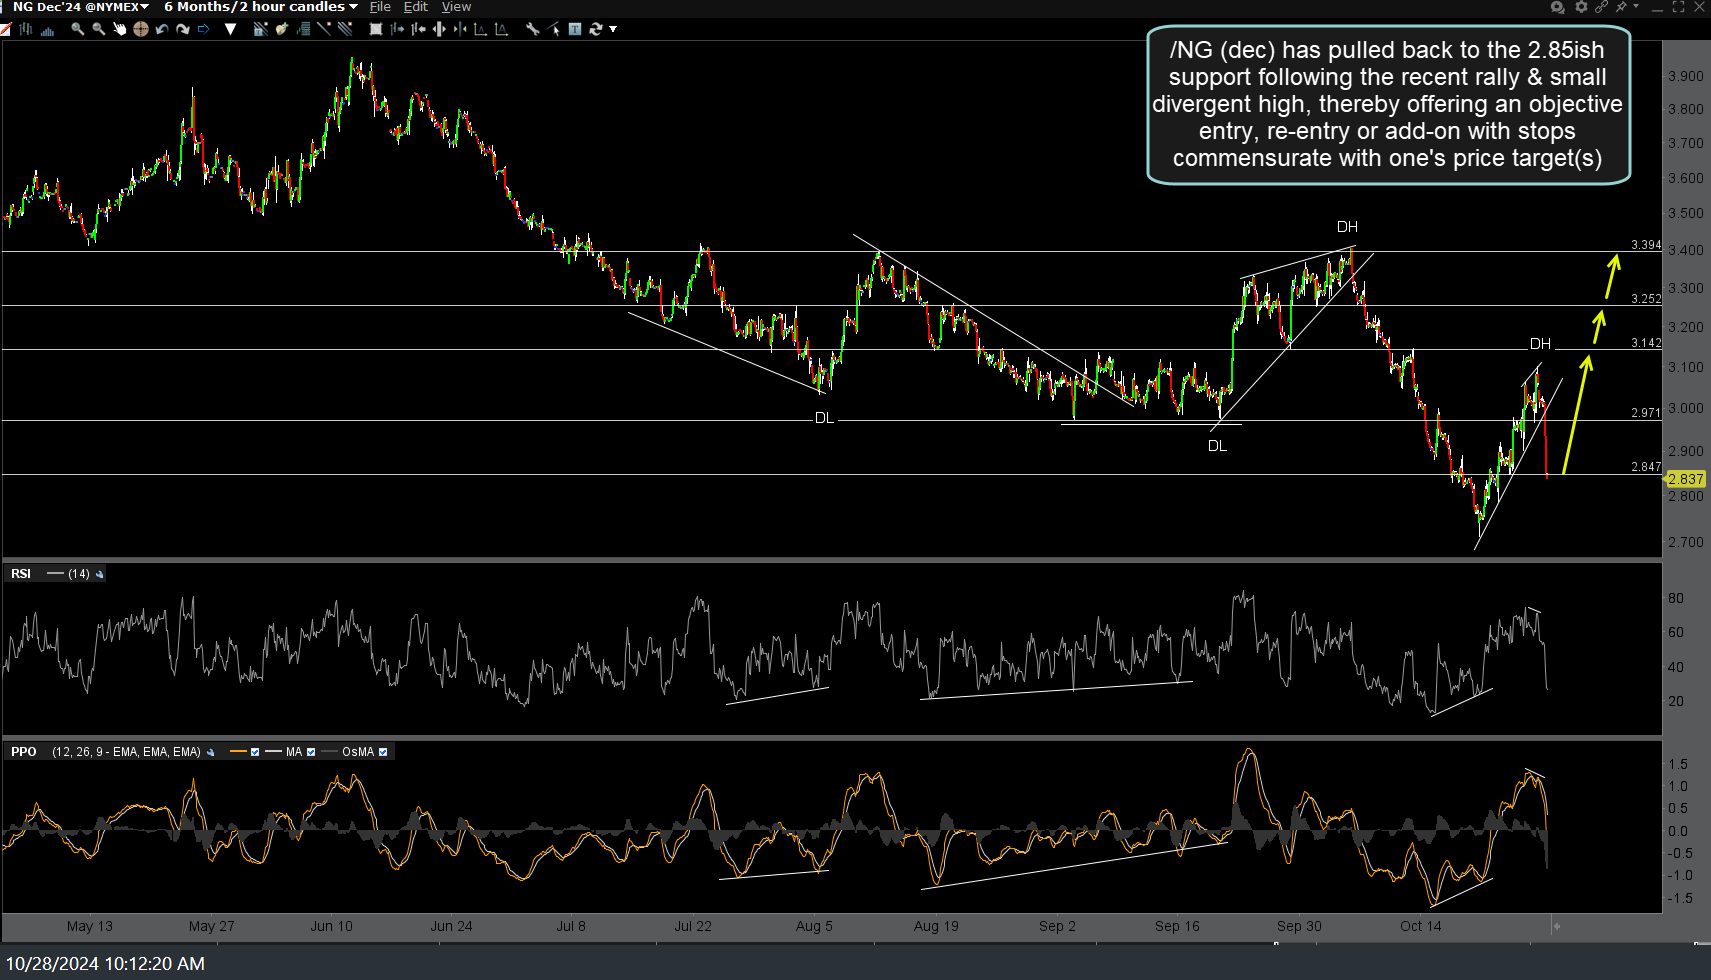Open chart settings wrench in toolbar
1711x980 pixels.
pos(532,29)
